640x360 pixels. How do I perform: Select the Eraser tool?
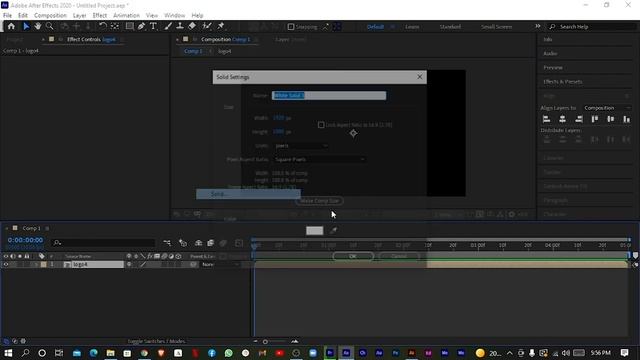click(x=192, y=26)
